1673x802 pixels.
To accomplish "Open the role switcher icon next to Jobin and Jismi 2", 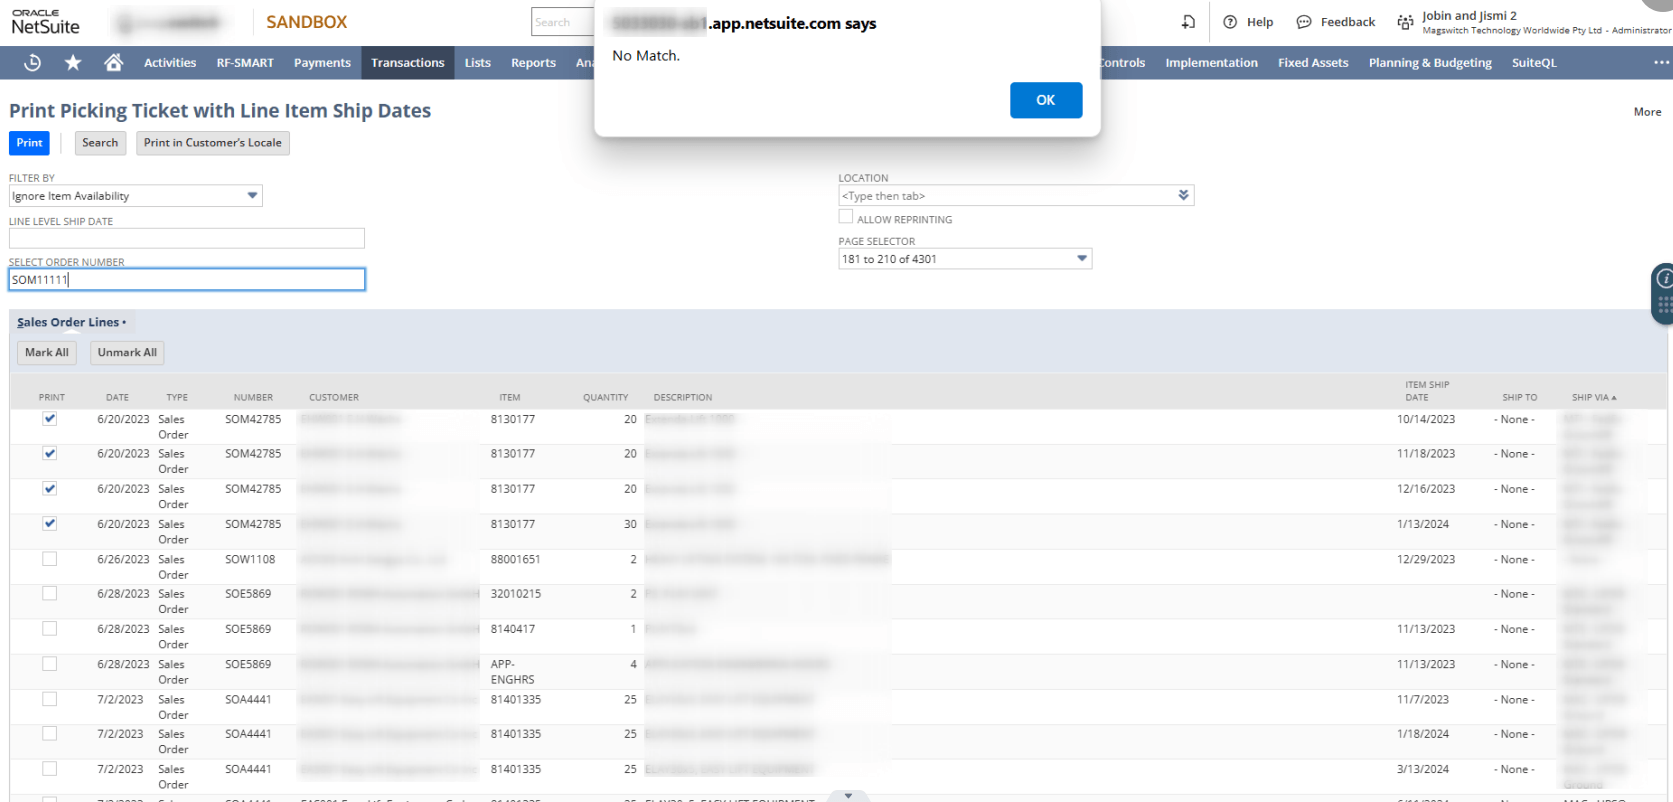I will coord(1406,22).
